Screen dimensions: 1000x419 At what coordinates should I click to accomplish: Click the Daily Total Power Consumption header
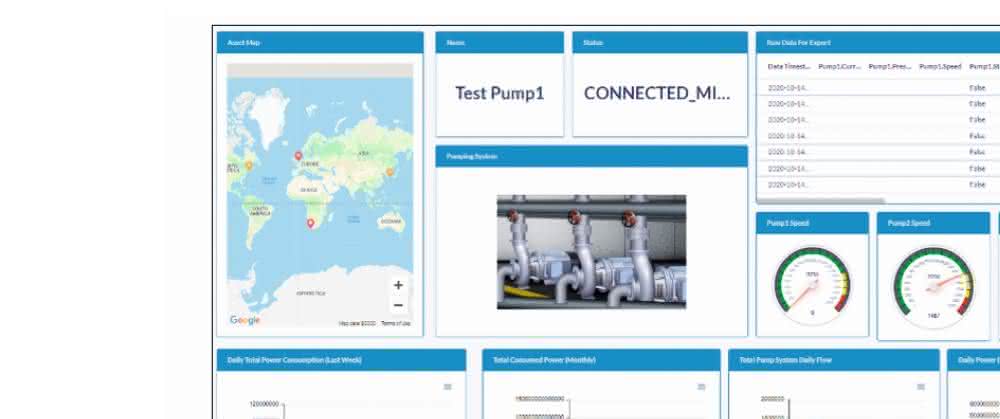[341, 360]
